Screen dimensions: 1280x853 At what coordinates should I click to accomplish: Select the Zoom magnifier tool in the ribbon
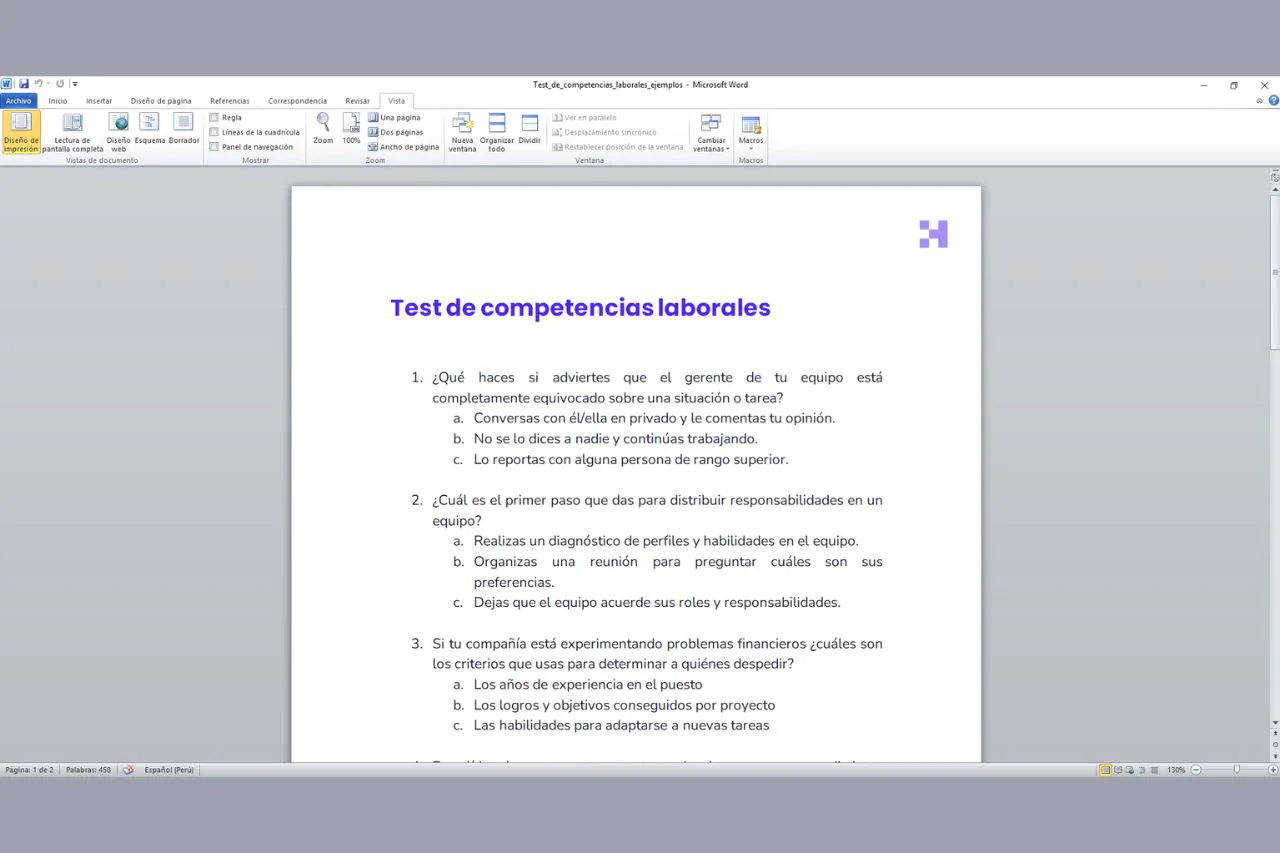[322, 128]
